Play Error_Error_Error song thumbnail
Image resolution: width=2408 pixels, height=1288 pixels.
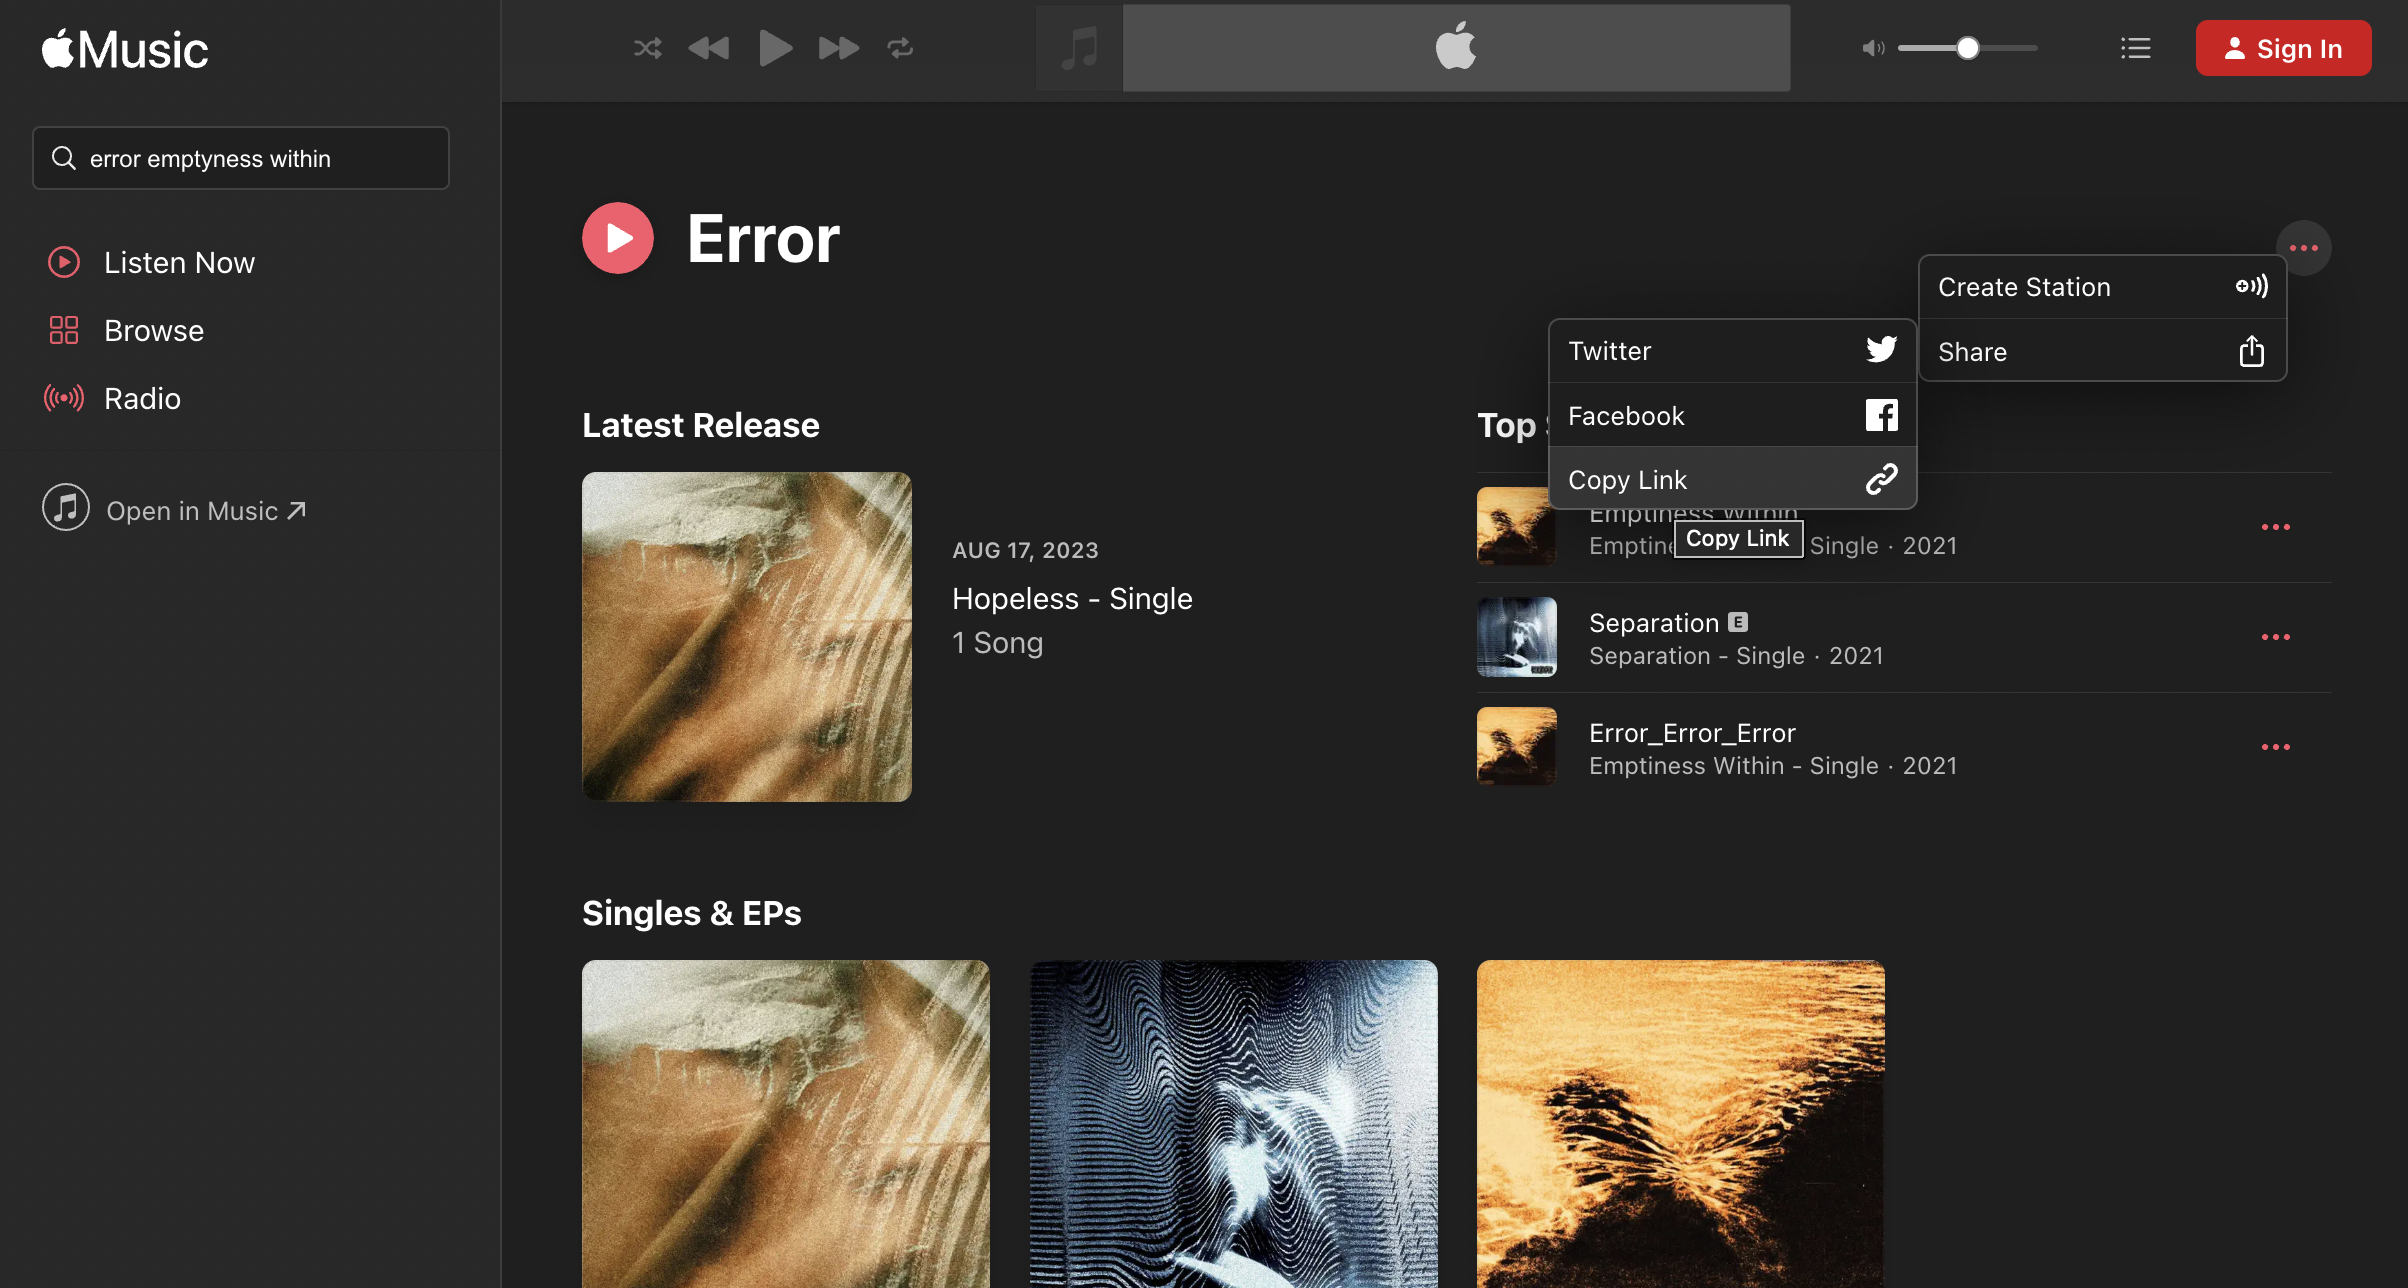coord(1517,747)
